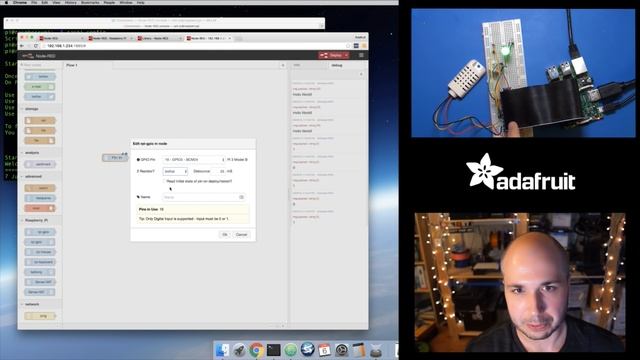Click the Node-RED logo in header
This screenshot has height=360, width=640.
(38, 56)
